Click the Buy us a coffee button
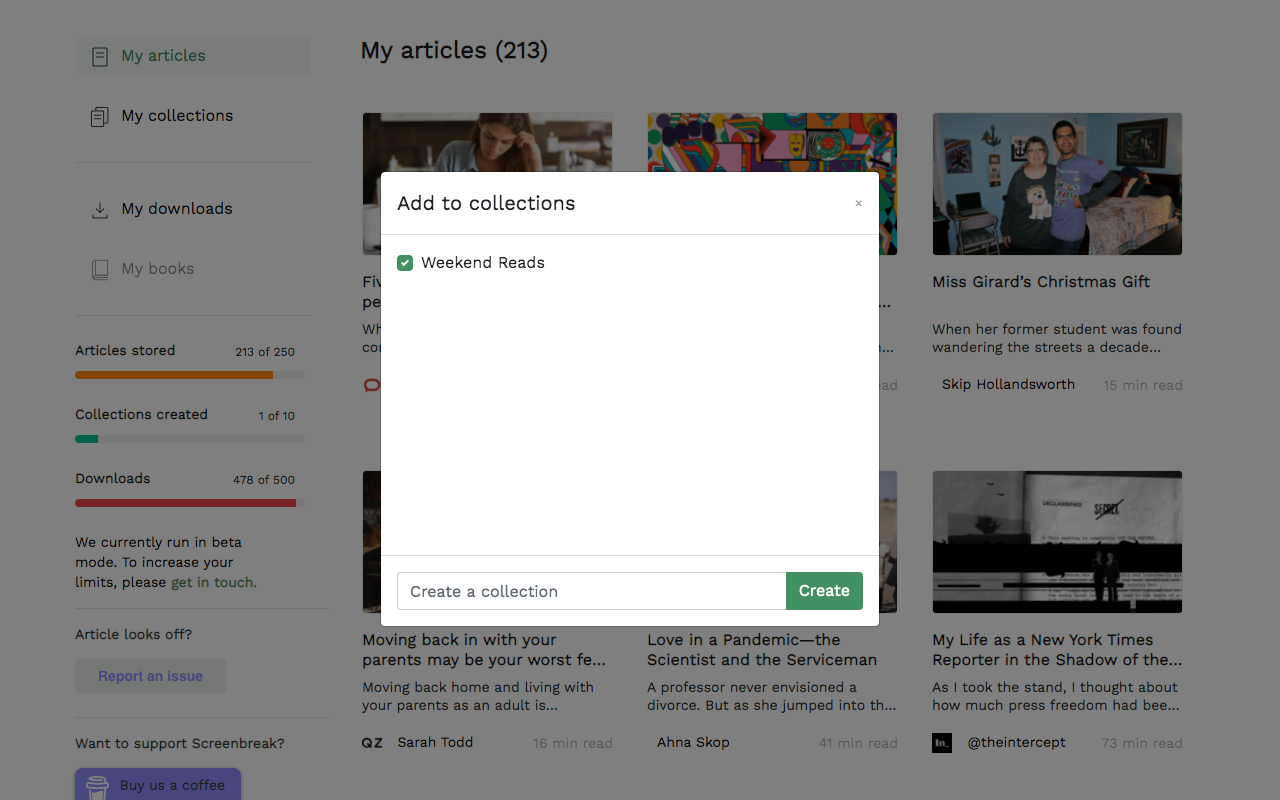This screenshot has height=800, width=1280. pos(158,785)
